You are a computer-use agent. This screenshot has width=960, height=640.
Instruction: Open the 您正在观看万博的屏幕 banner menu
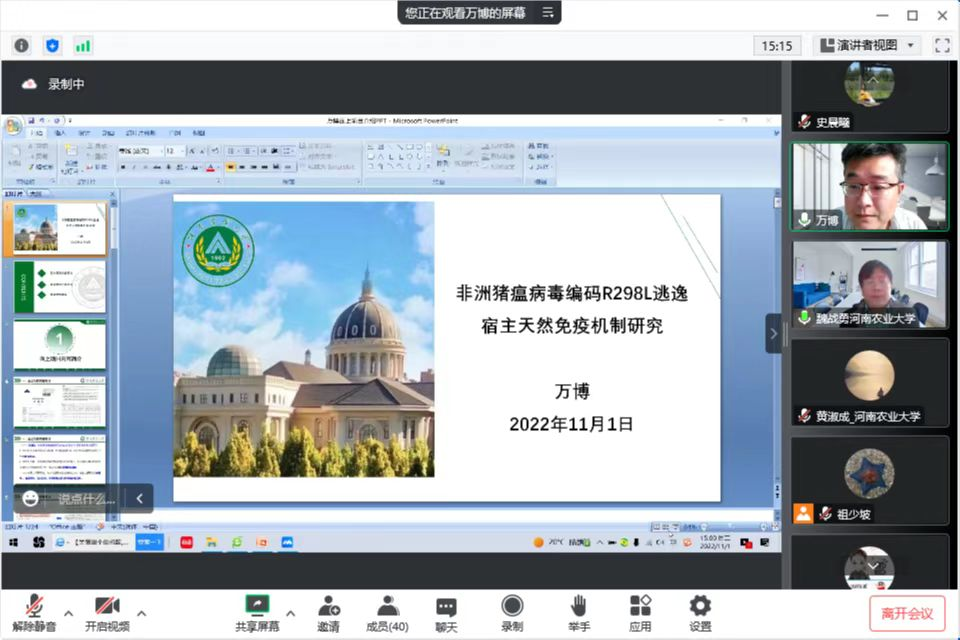(545, 14)
